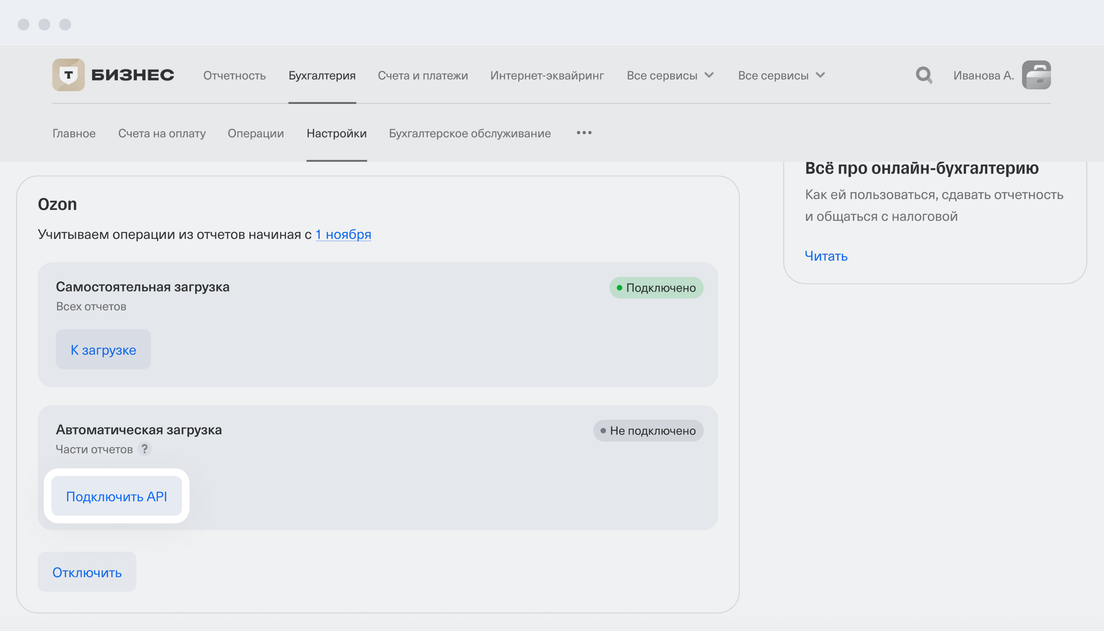Screen dimensions: 1104x631
Task: Follow the "Читать" link
Action: coord(826,256)
